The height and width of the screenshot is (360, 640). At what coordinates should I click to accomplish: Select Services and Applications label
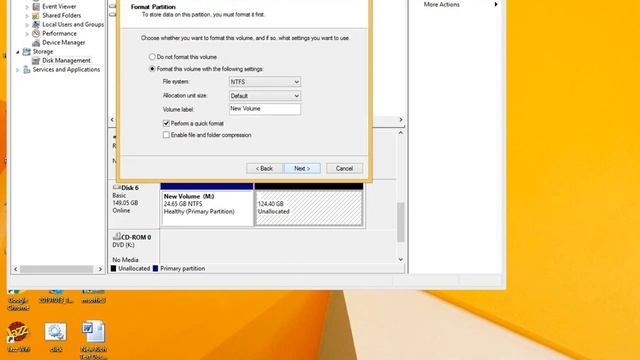coord(66,69)
